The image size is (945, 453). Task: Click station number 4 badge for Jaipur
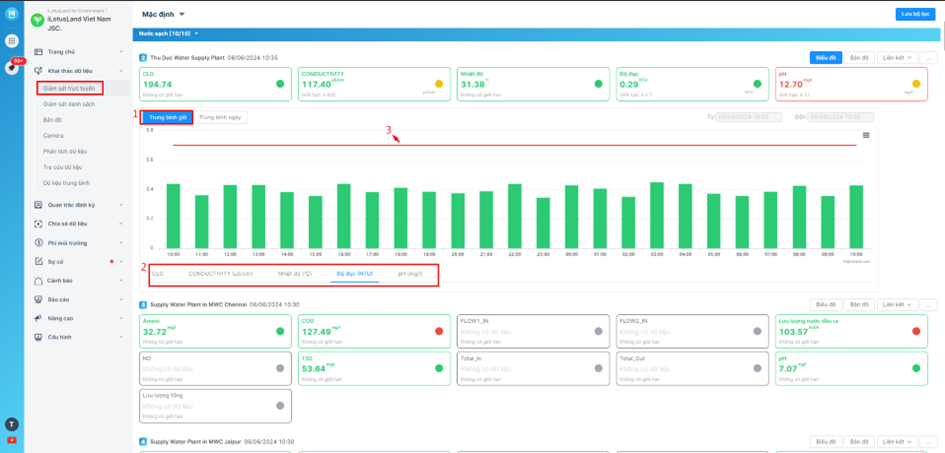(x=143, y=442)
